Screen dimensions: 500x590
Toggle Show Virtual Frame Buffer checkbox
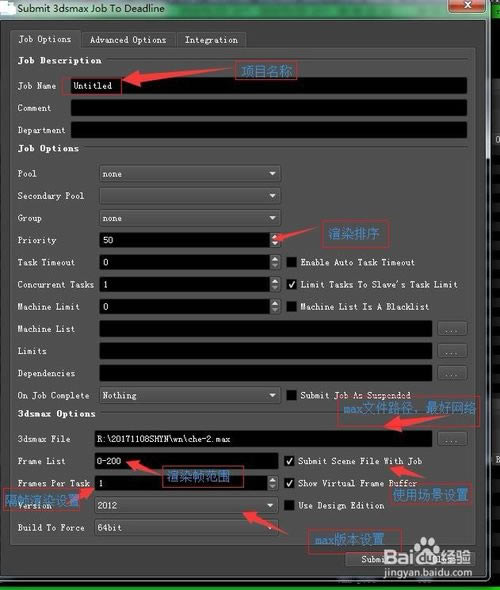pos(289,483)
